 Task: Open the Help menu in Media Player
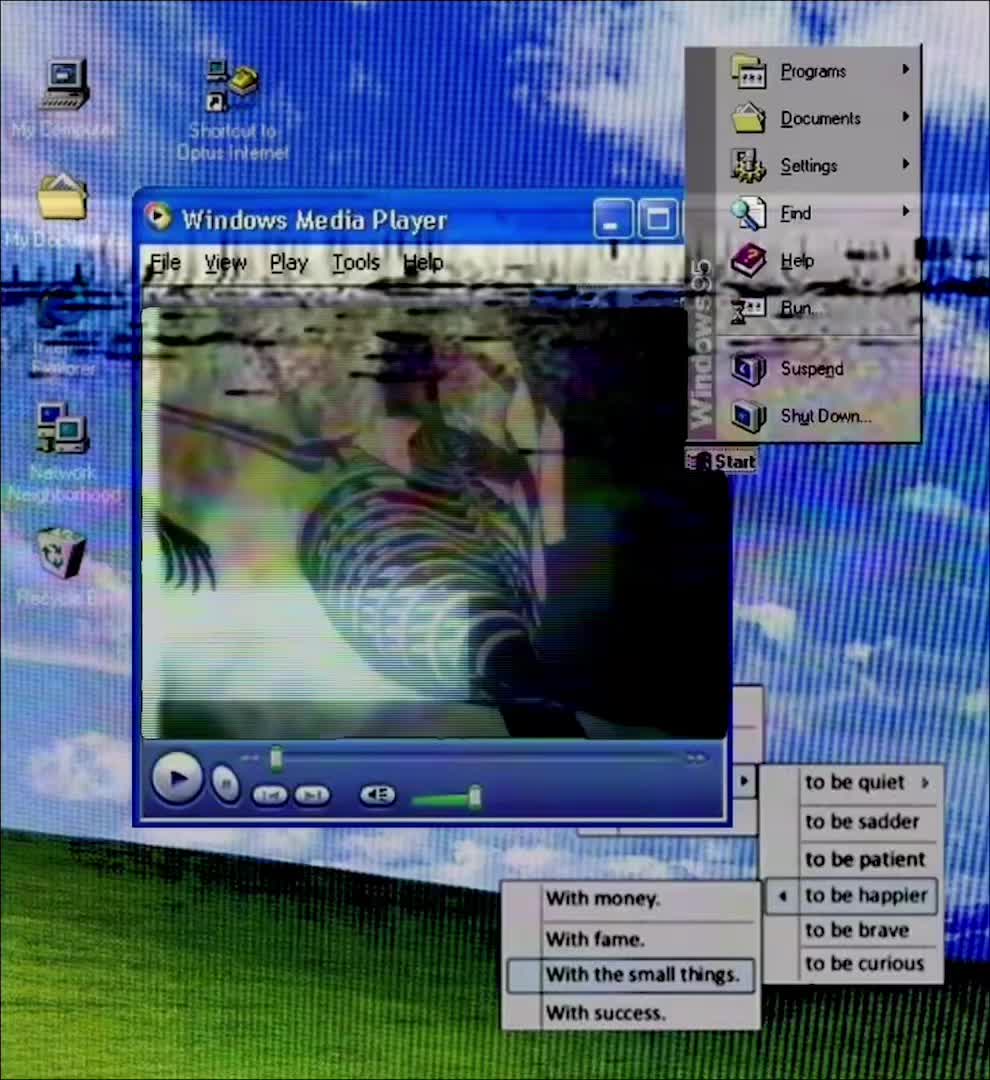(423, 262)
